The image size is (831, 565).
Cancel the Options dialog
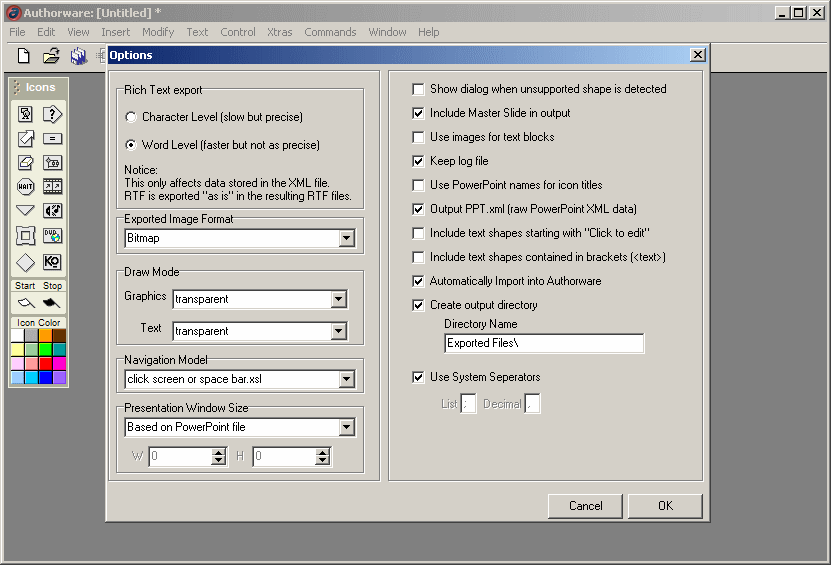click(x=585, y=505)
